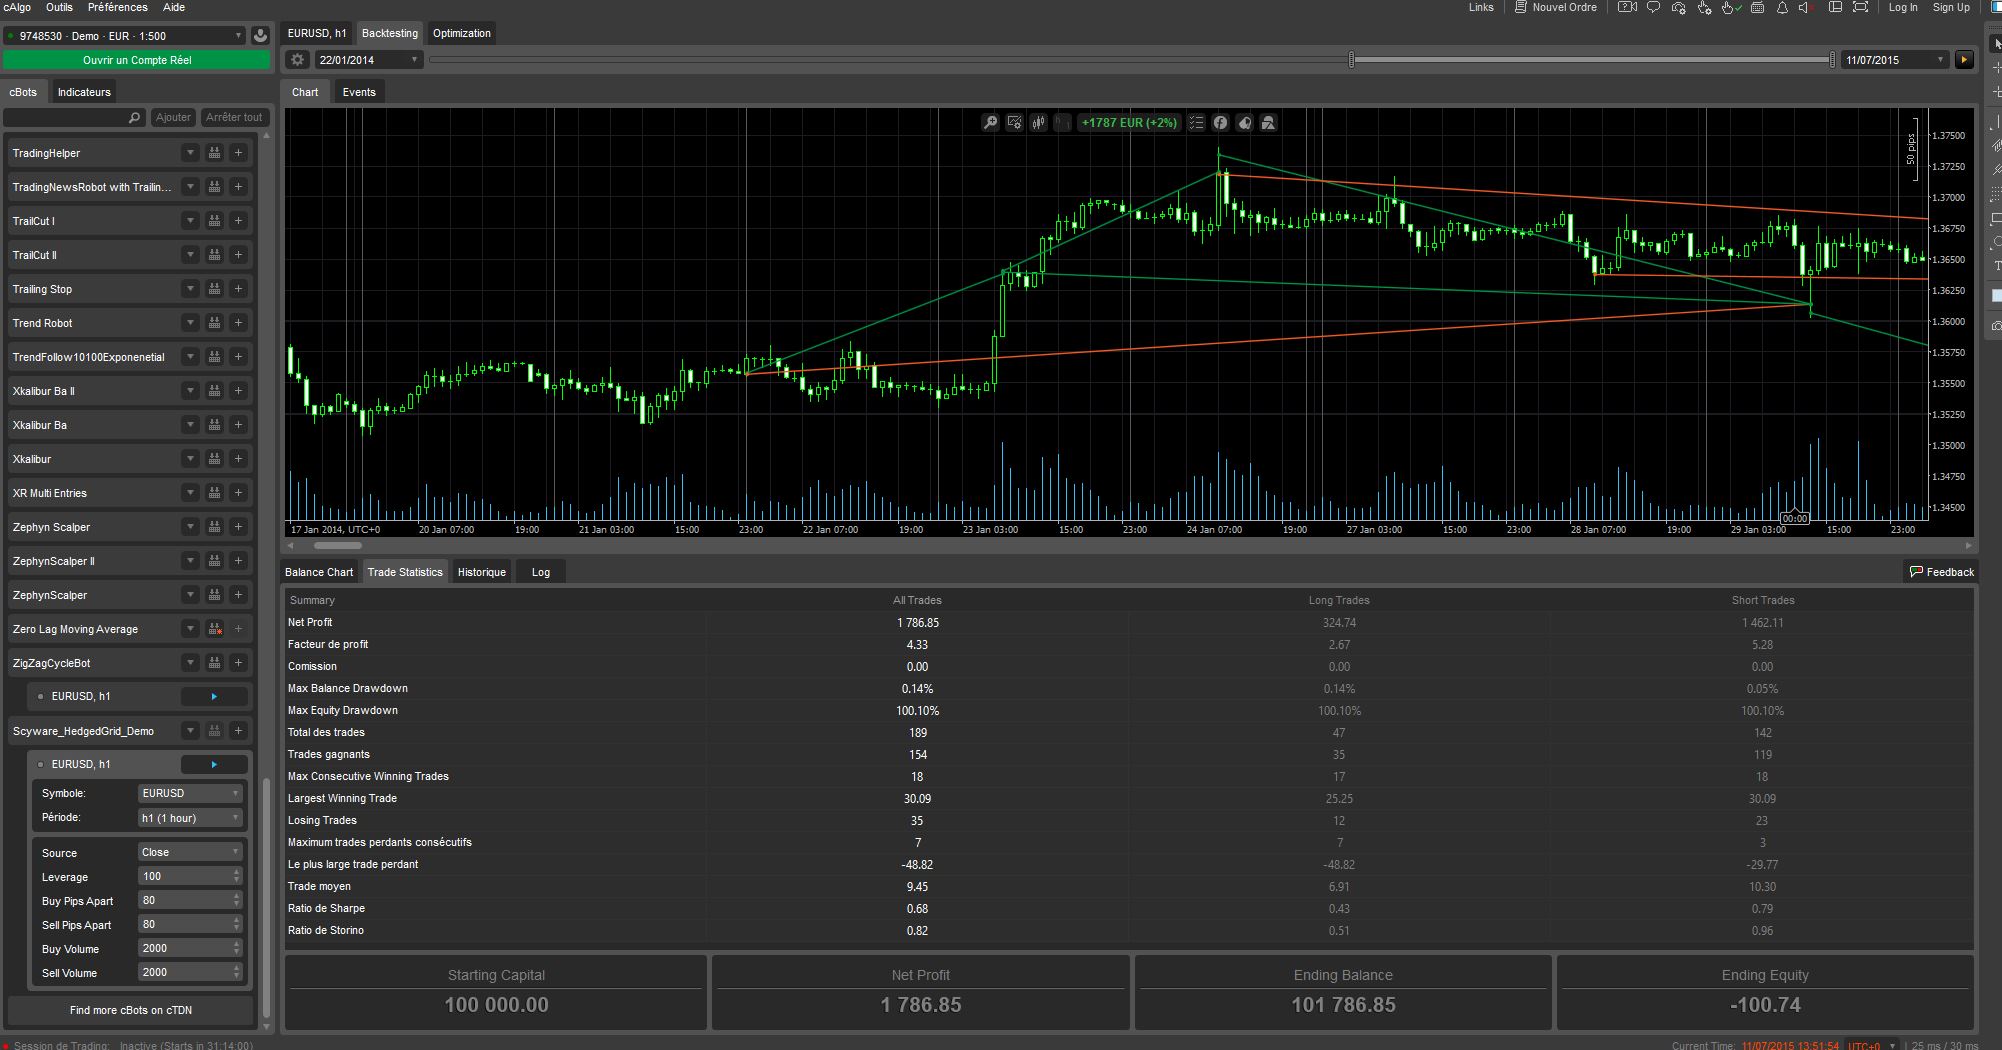
Task: Click the account icon beside account selector
Action: (x=260, y=35)
